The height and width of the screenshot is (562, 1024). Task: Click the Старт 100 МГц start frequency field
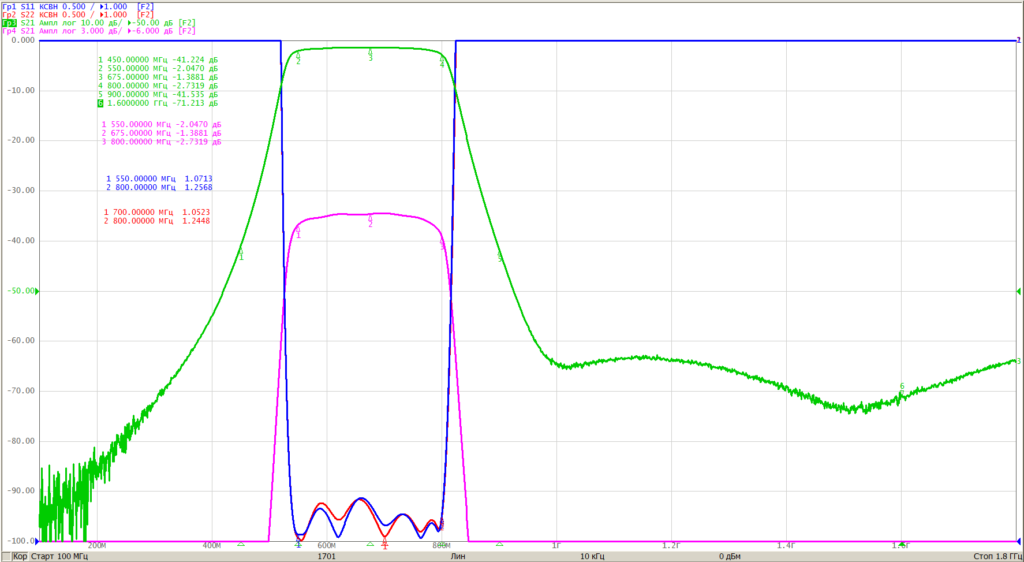tap(59, 557)
